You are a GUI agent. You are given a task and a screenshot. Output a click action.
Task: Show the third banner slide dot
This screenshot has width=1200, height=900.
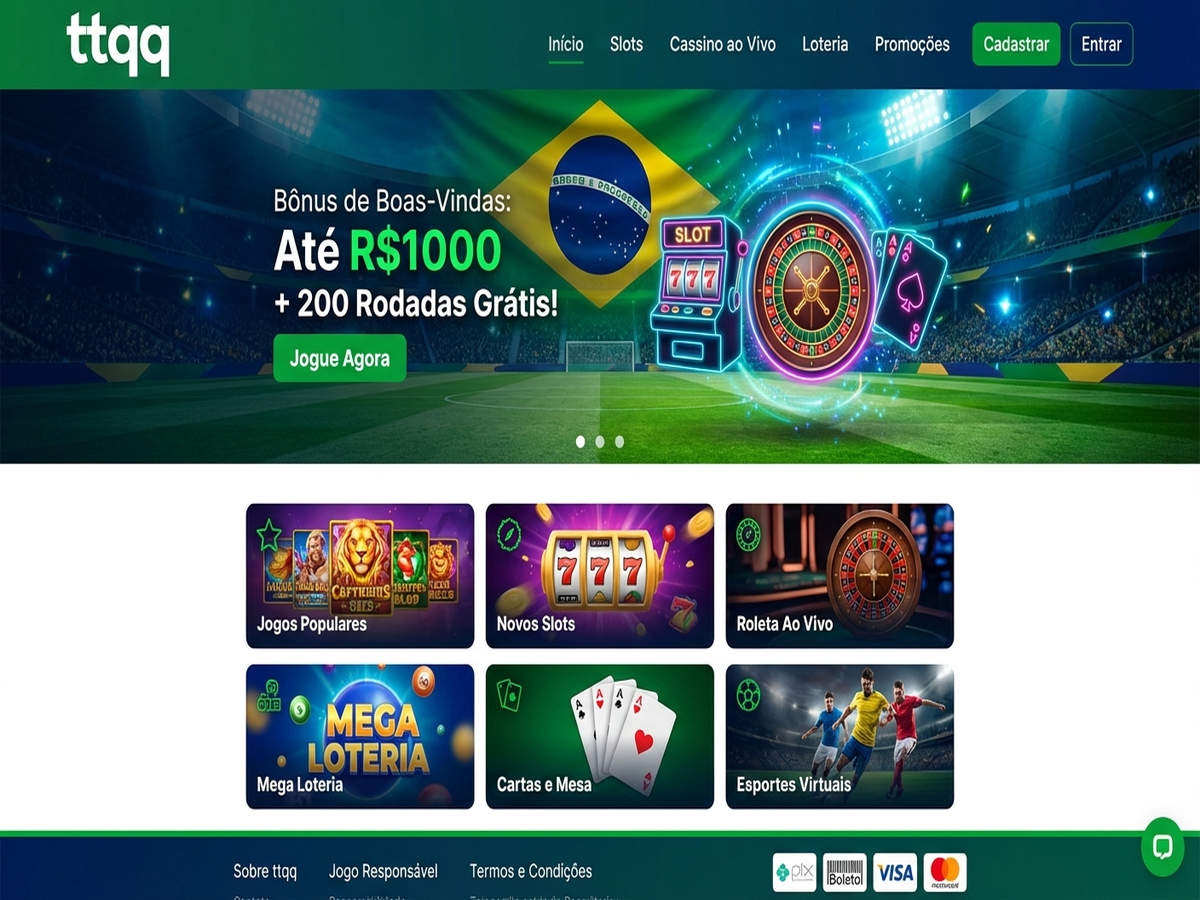(x=620, y=441)
